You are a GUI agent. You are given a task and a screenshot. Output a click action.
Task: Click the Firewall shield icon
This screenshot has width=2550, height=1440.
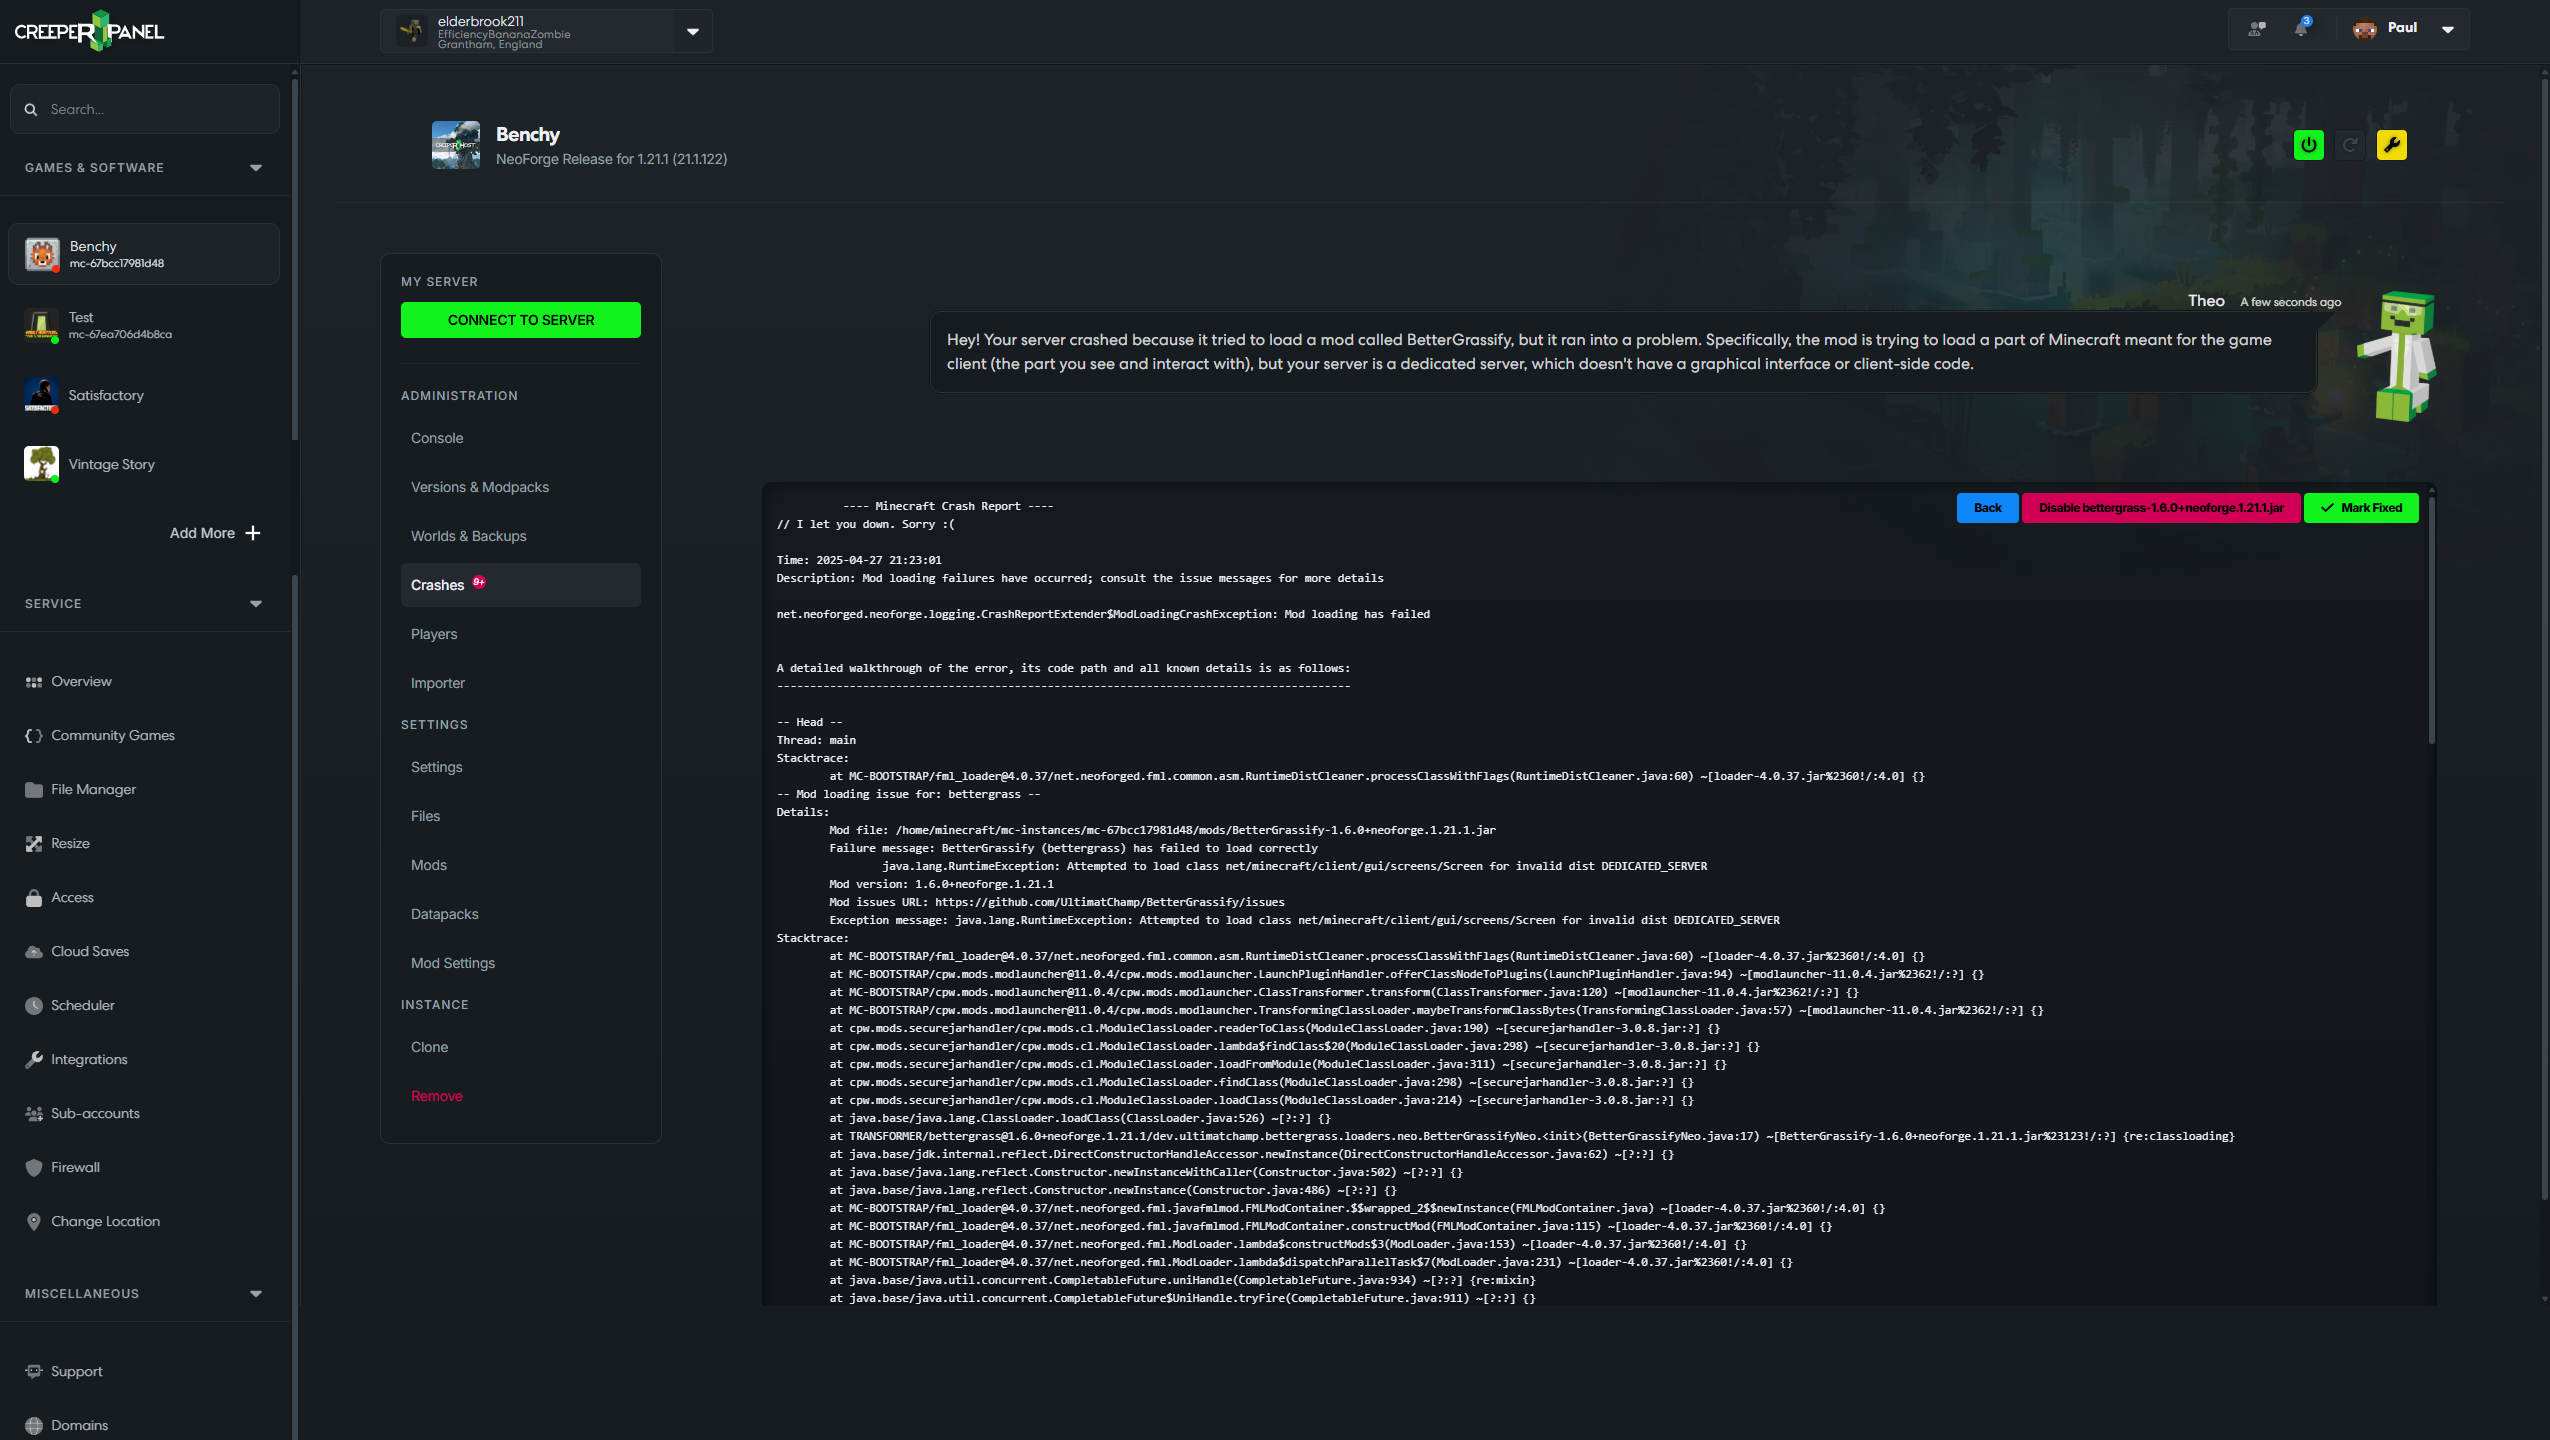click(x=34, y=1168)
